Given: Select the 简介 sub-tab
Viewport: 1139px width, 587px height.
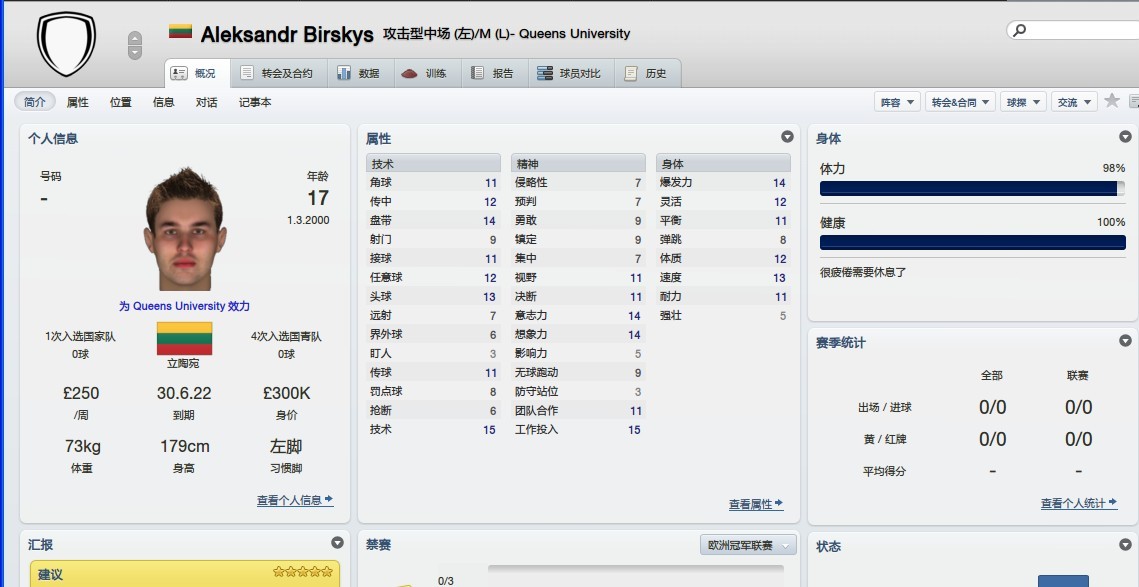Looking at the screenshot, I should tap(35, 102).
